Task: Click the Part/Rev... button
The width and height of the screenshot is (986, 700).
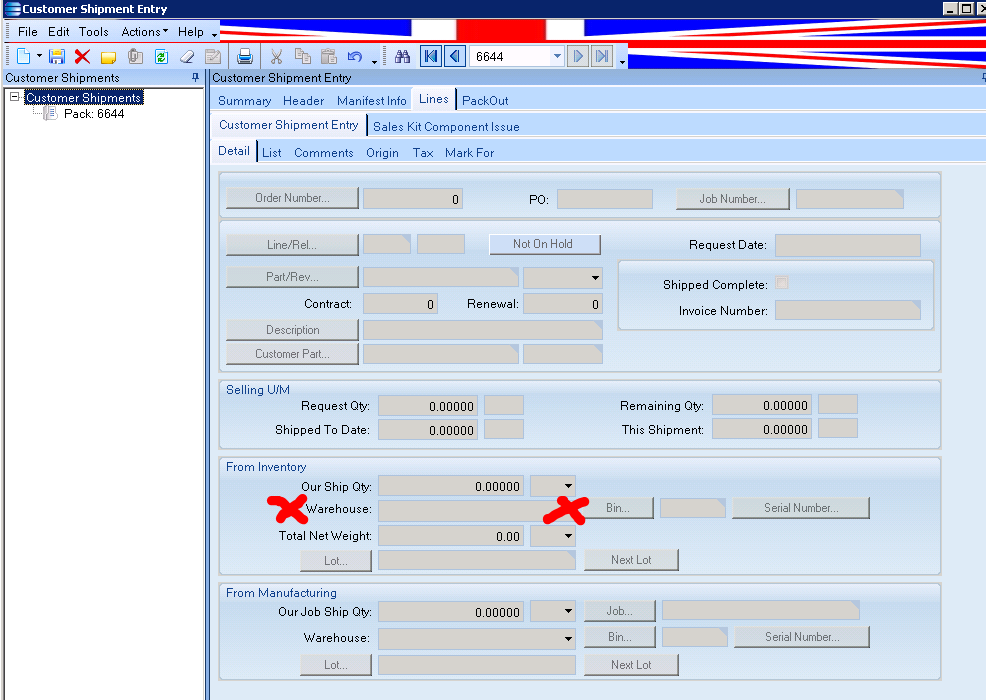Action: click(x=292, y=277)
